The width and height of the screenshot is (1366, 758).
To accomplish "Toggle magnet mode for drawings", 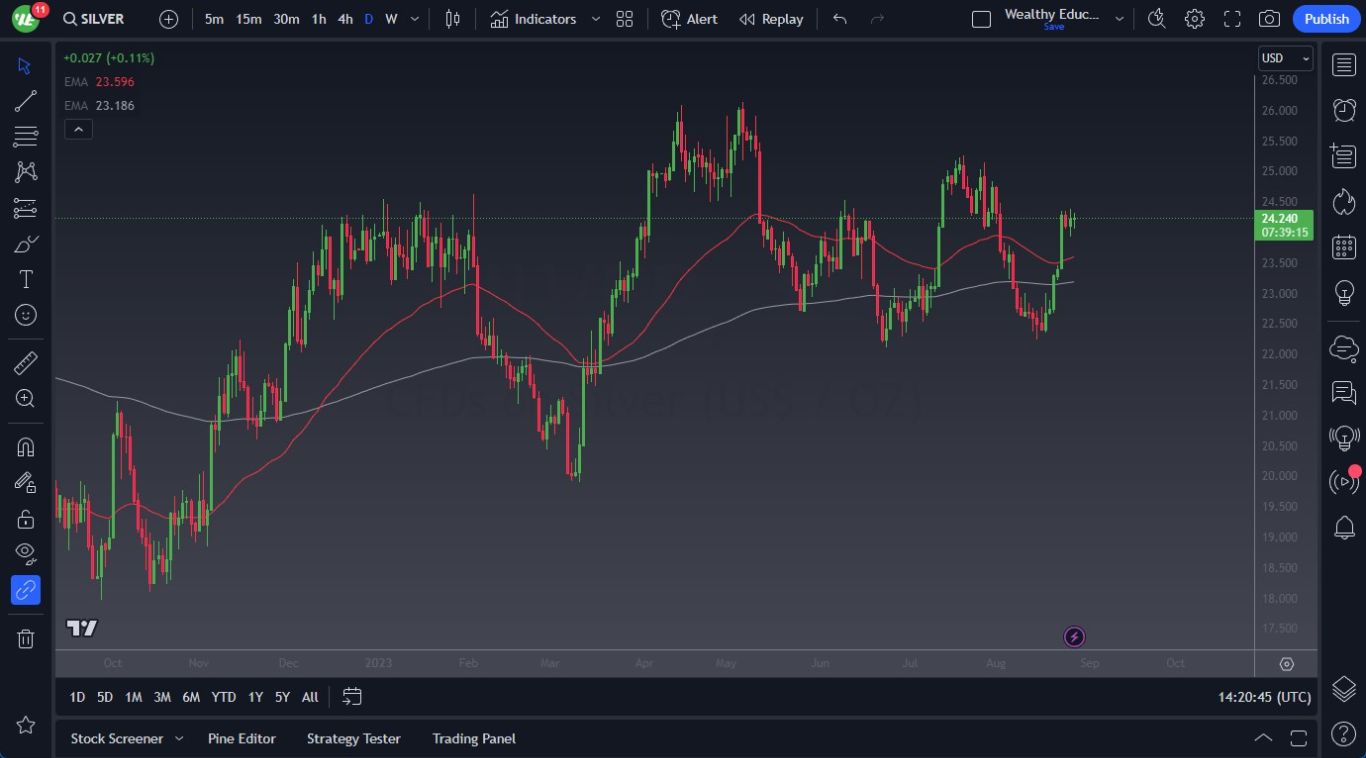I will pos(26,447).
